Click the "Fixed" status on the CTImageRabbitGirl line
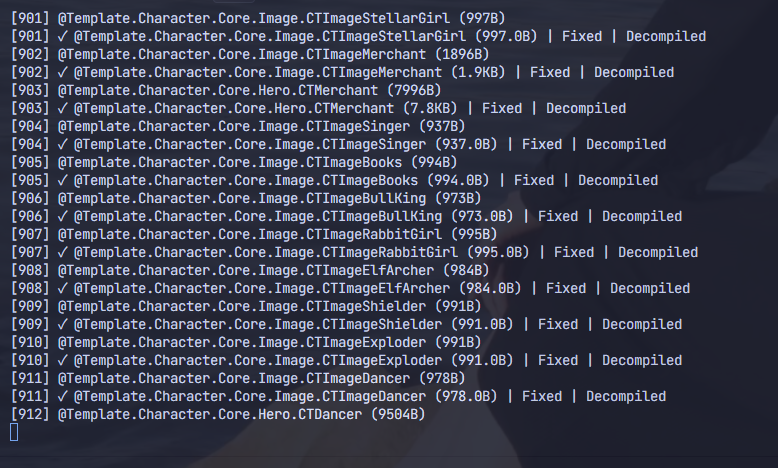 (x=574, y=252)
